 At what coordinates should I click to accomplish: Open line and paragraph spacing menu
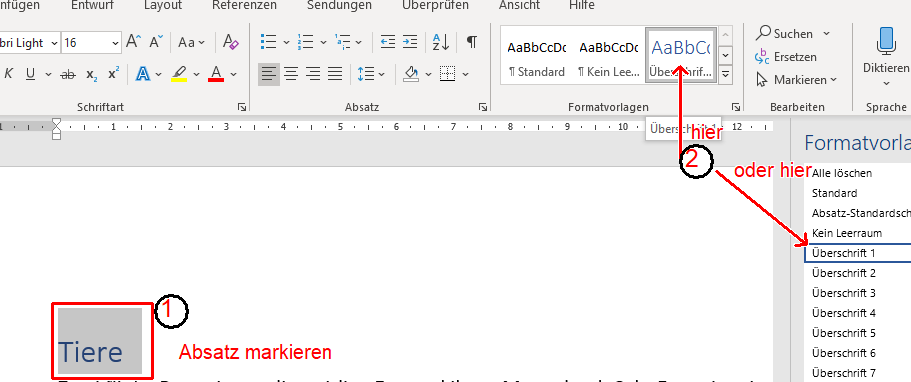click(371, 74)
